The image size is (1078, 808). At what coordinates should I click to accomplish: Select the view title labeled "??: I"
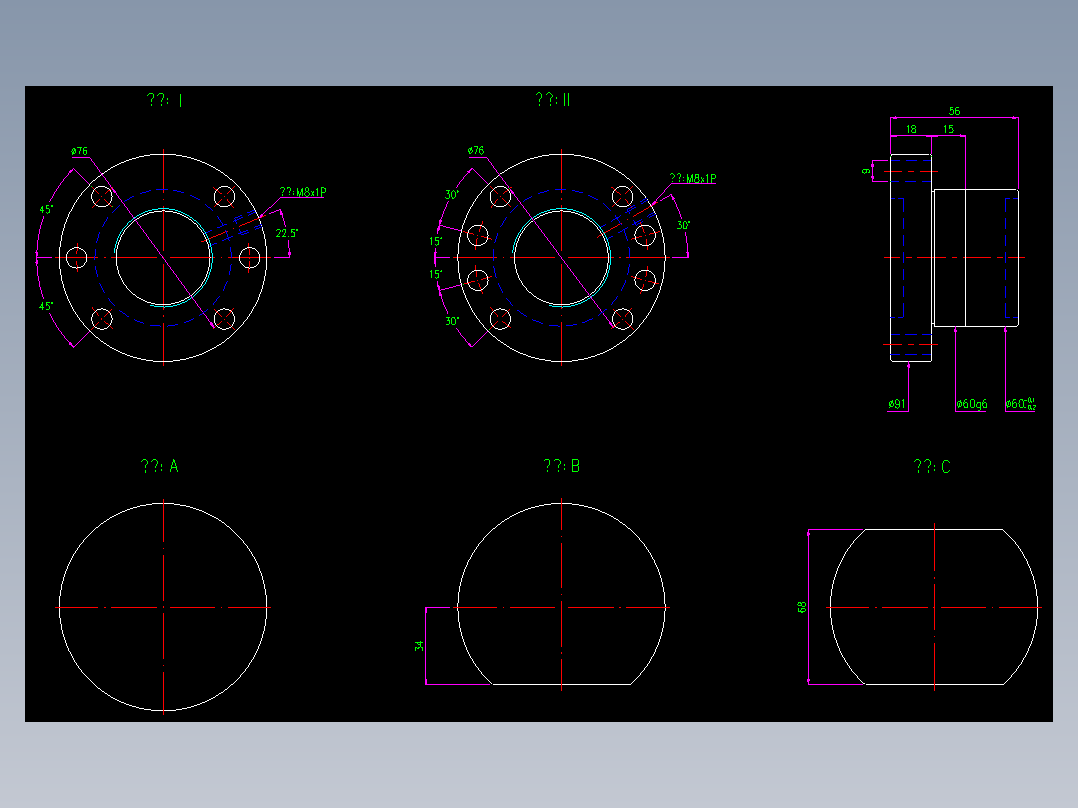pyautogui.click(x=163, y=100)
